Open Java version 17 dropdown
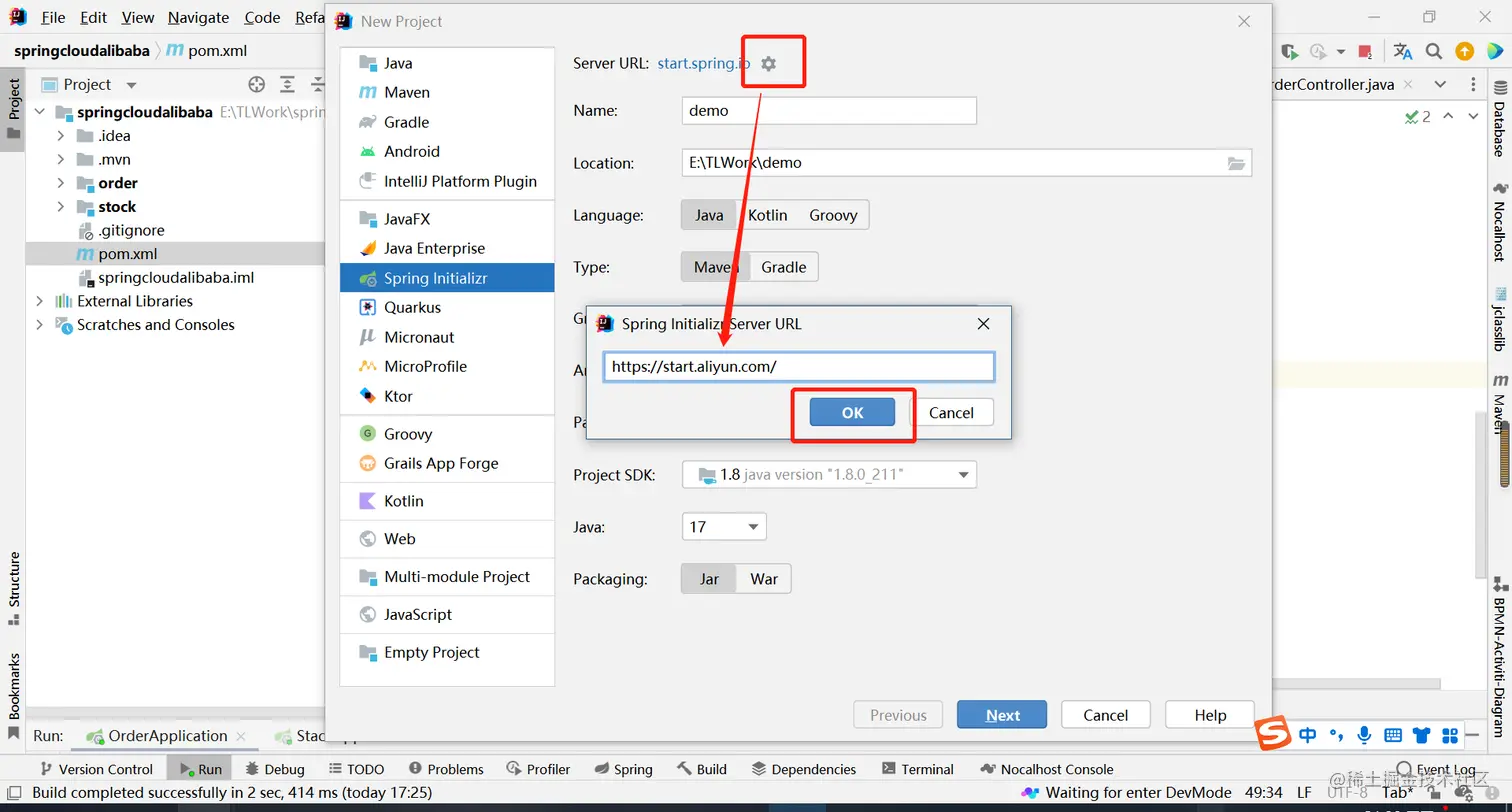The image size is (1512, 812). point(724,527)
